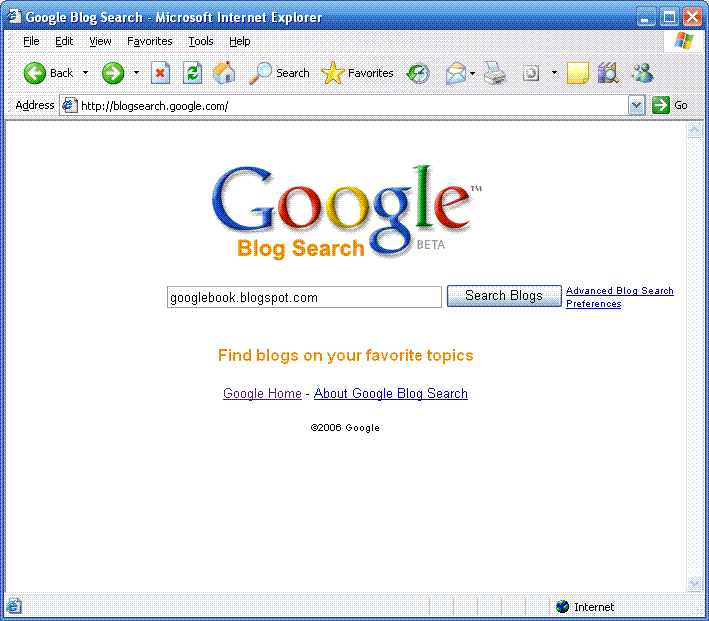709x621 pixels.
Task: Click the Edit toolbar icon beside printer
Action: [x=531, y=73]
